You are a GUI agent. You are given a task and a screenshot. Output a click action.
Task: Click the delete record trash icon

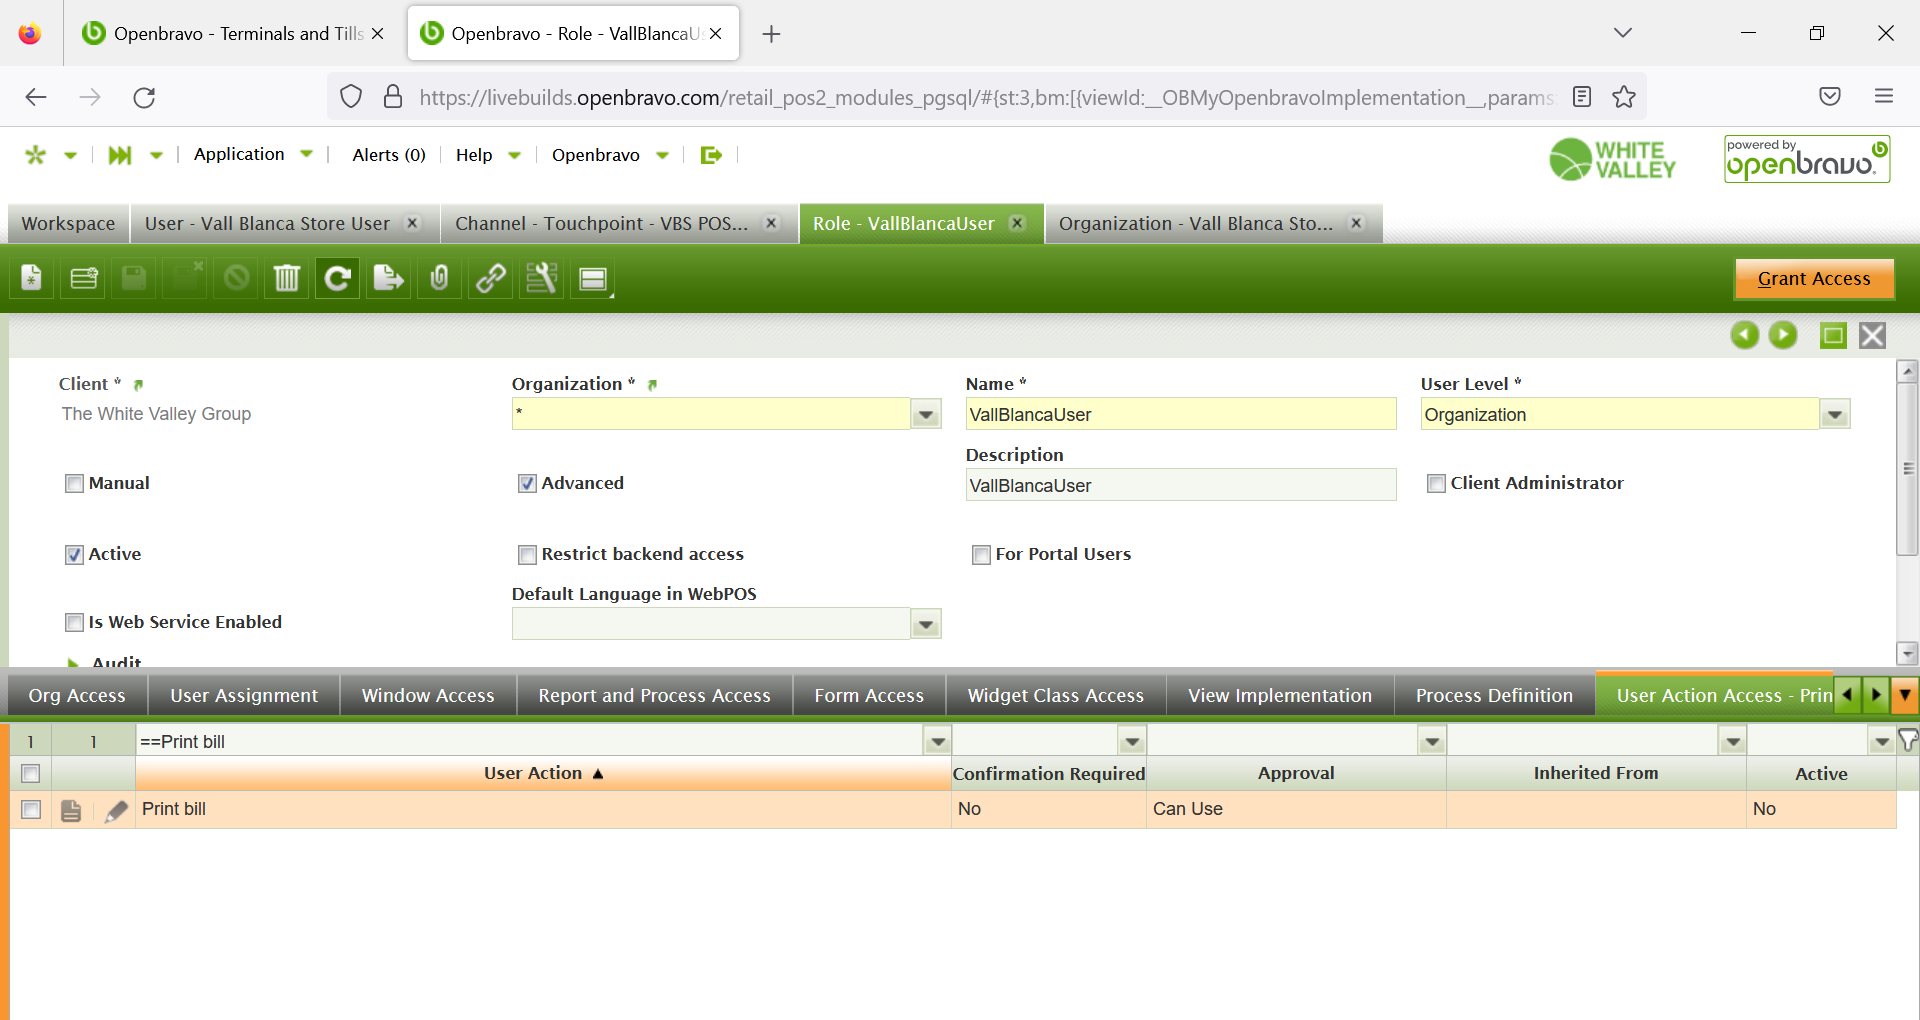point(287,279)
